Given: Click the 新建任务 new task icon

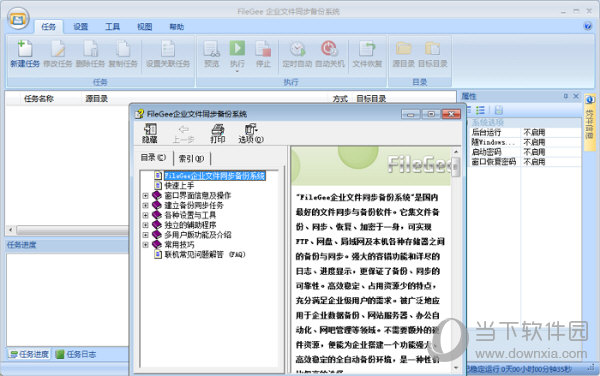Looking at the screenshot, I should point(25,50).
